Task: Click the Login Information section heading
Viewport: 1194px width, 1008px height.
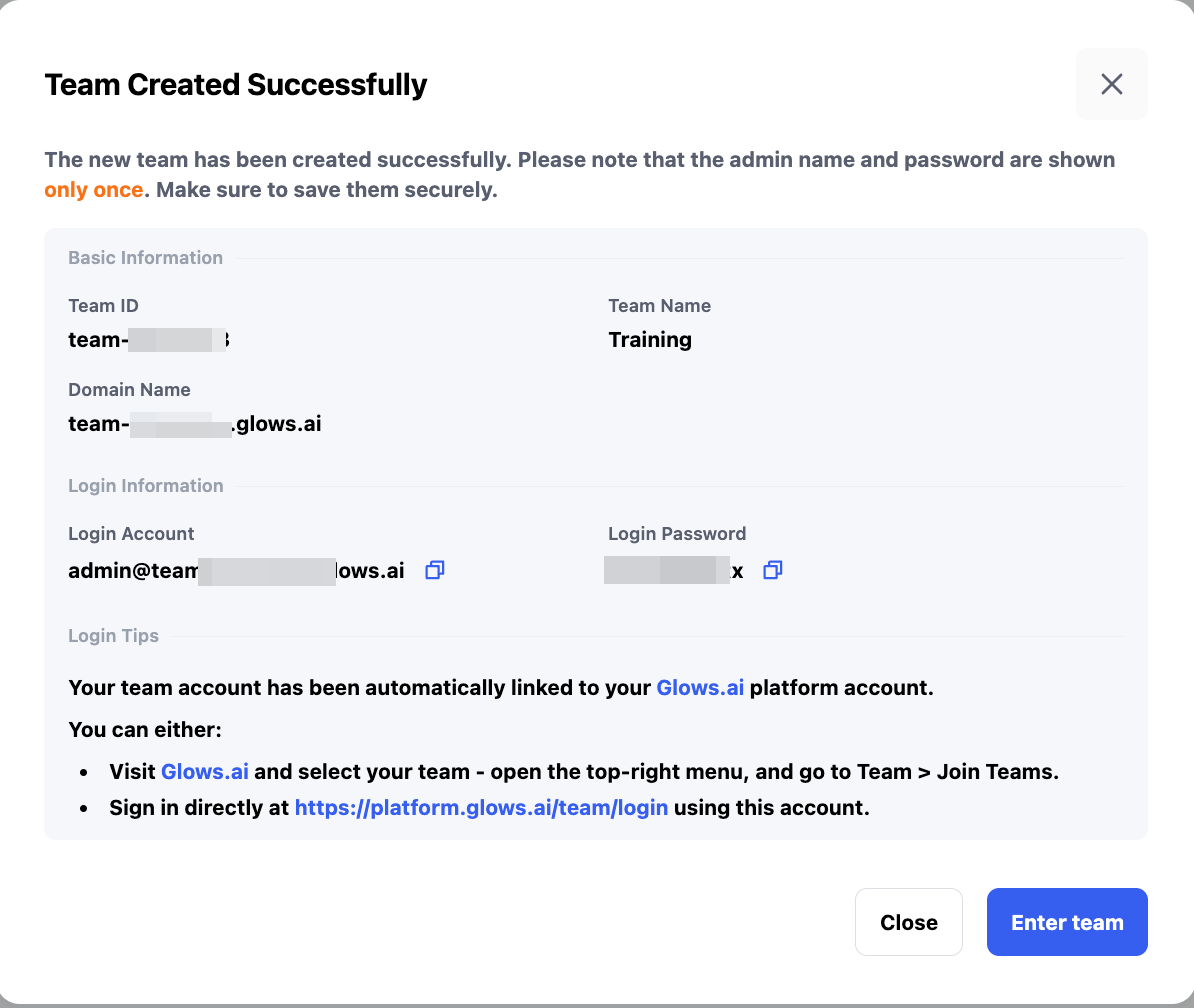Action: point(145,486)
